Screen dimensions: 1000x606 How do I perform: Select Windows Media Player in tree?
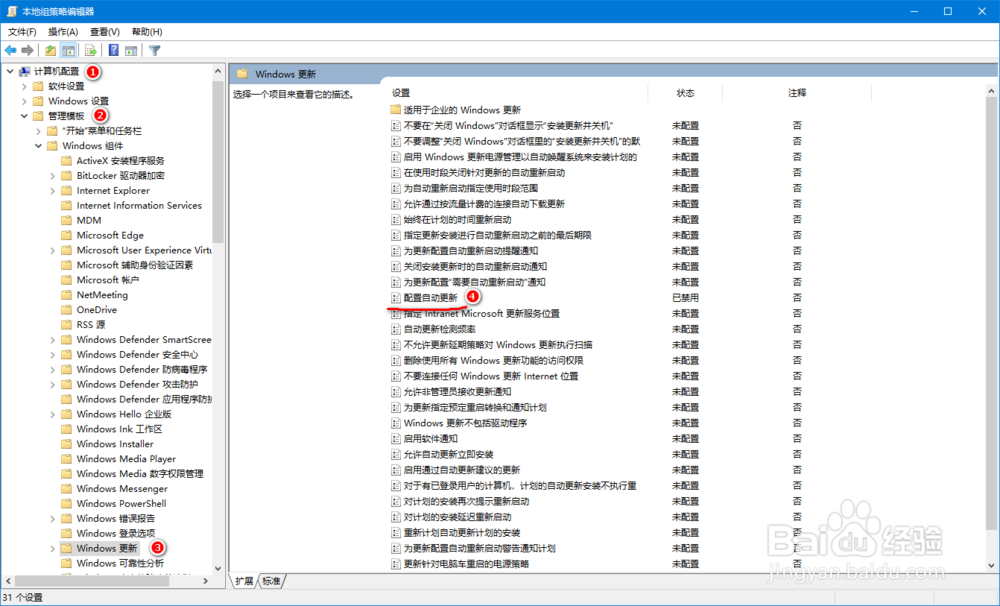[126, 459]
